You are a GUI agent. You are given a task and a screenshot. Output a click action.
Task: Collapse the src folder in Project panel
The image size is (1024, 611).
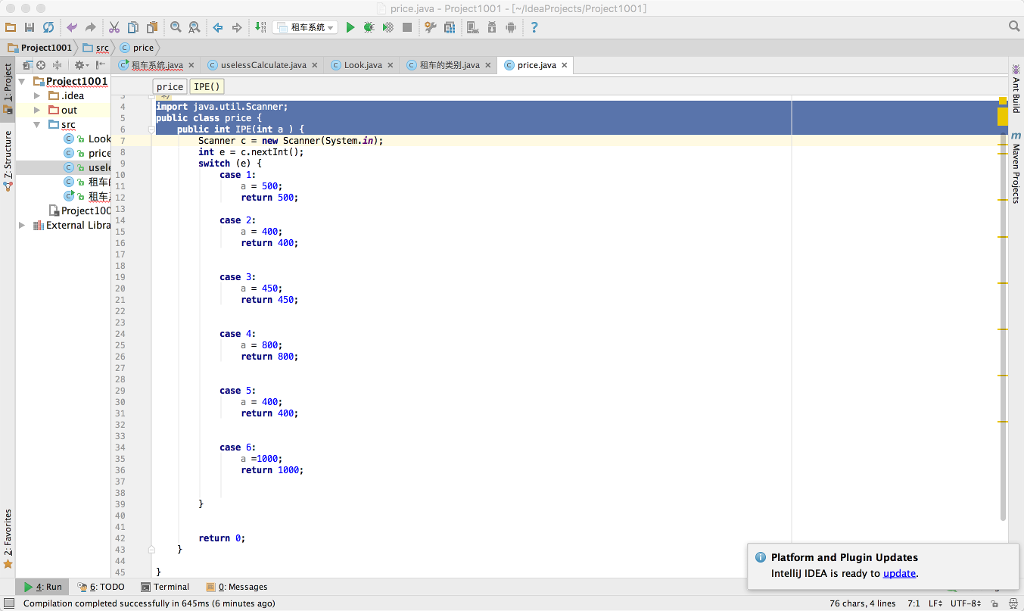point(36,124)
